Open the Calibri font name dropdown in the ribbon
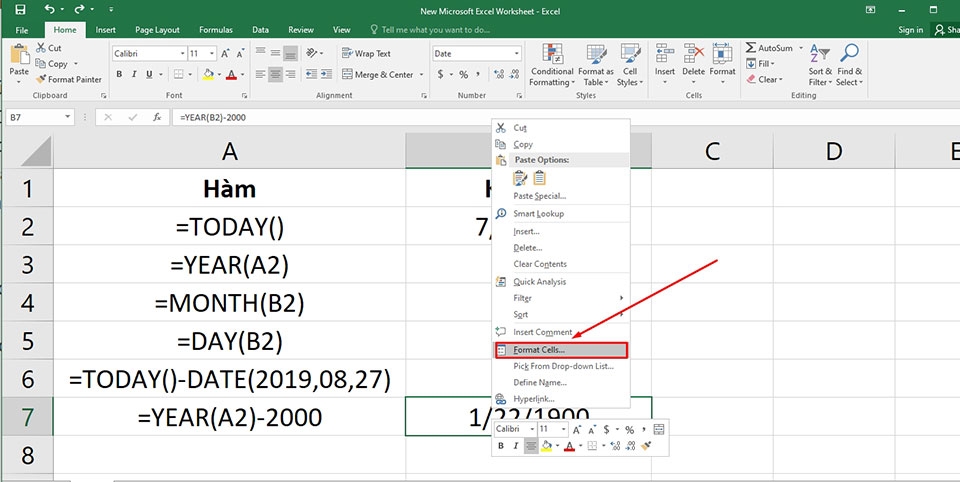The width and height of the screenshot is (960, 482). (182, 54)
